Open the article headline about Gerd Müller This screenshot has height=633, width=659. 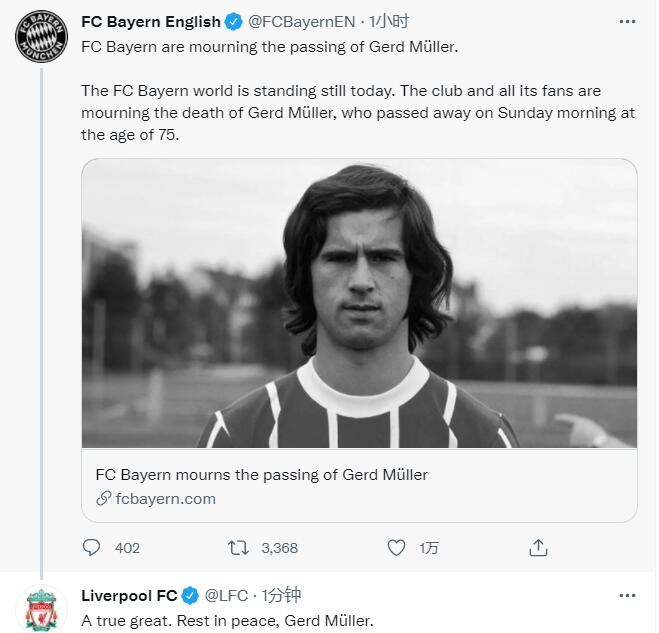(261, 475)
